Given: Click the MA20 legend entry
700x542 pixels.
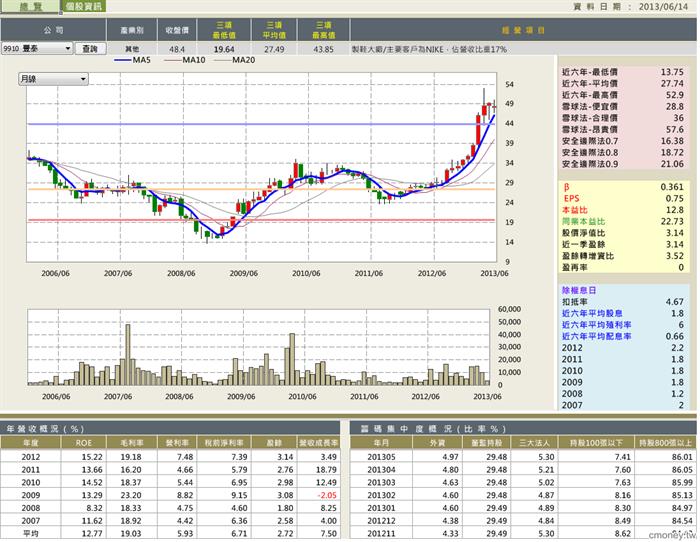Looking at the screenshot, I should click(x=235, y=60).
